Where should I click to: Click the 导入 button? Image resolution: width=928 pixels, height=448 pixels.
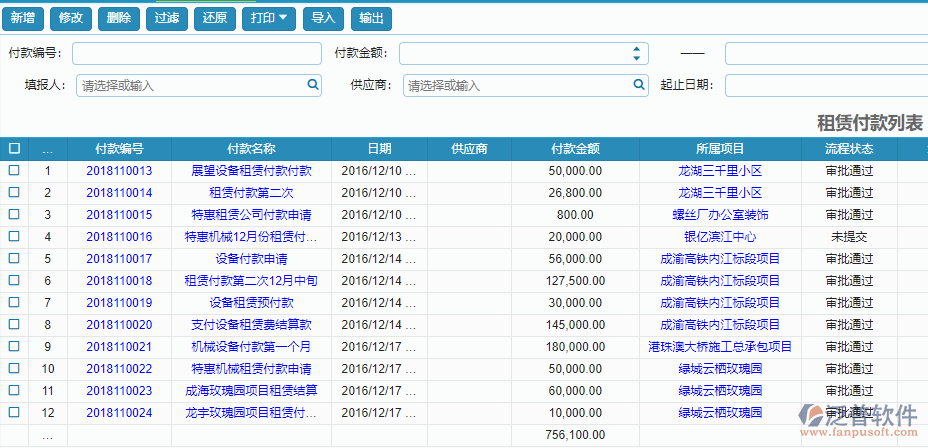pos(323,19)
